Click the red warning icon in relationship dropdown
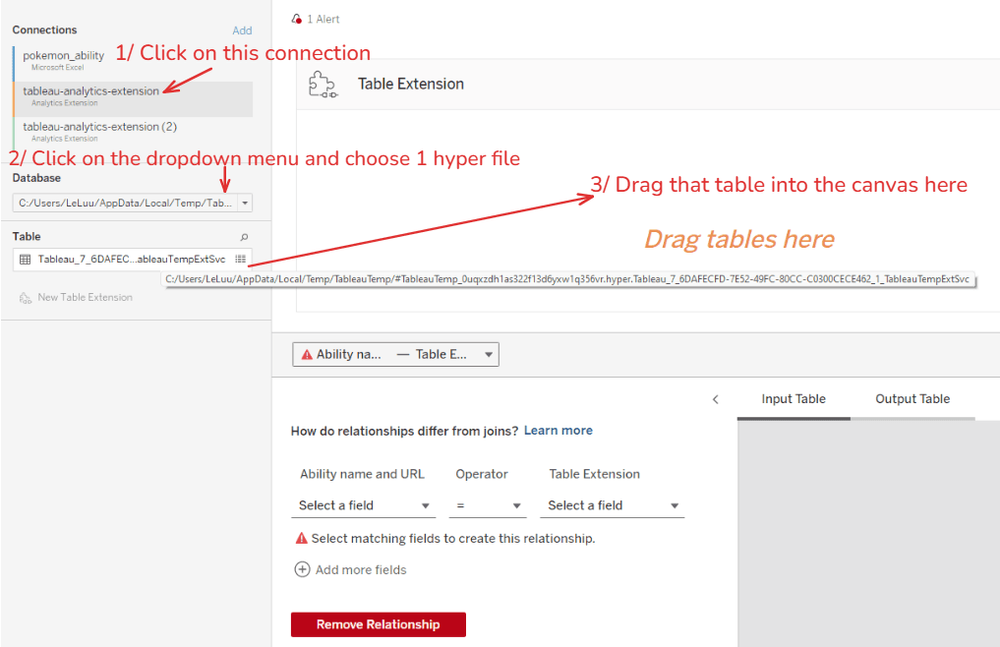This screenshot has width=1000, height=647. pos(307,355)
